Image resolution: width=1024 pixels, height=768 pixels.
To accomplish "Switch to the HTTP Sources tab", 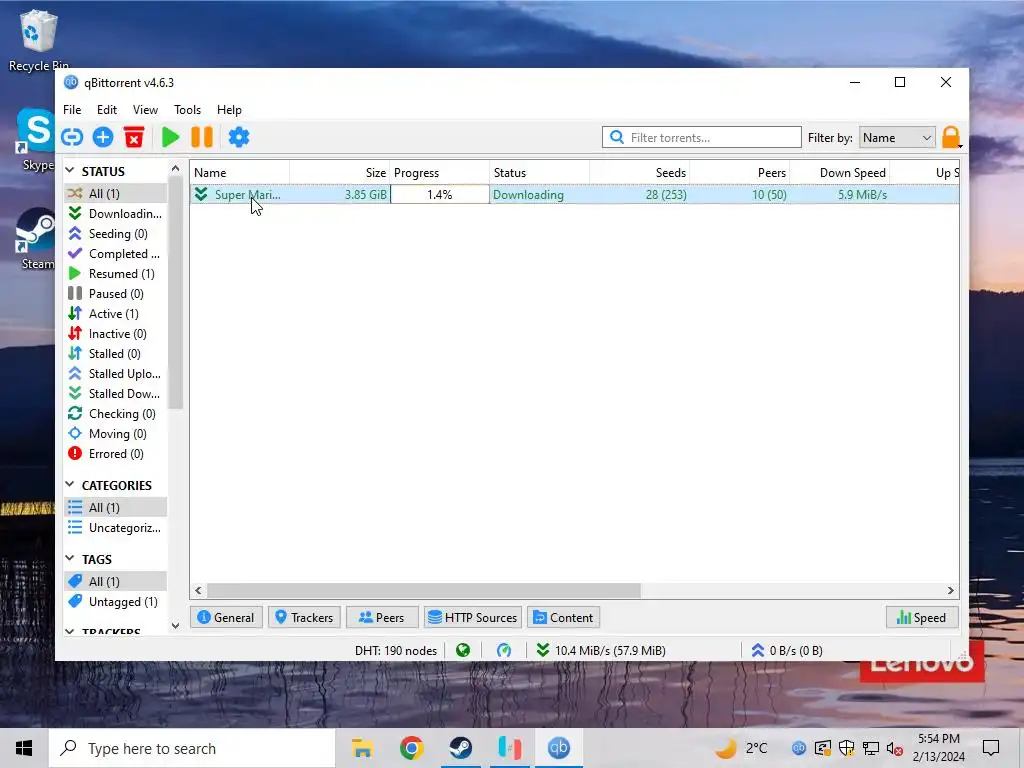I will pos(473,618).
